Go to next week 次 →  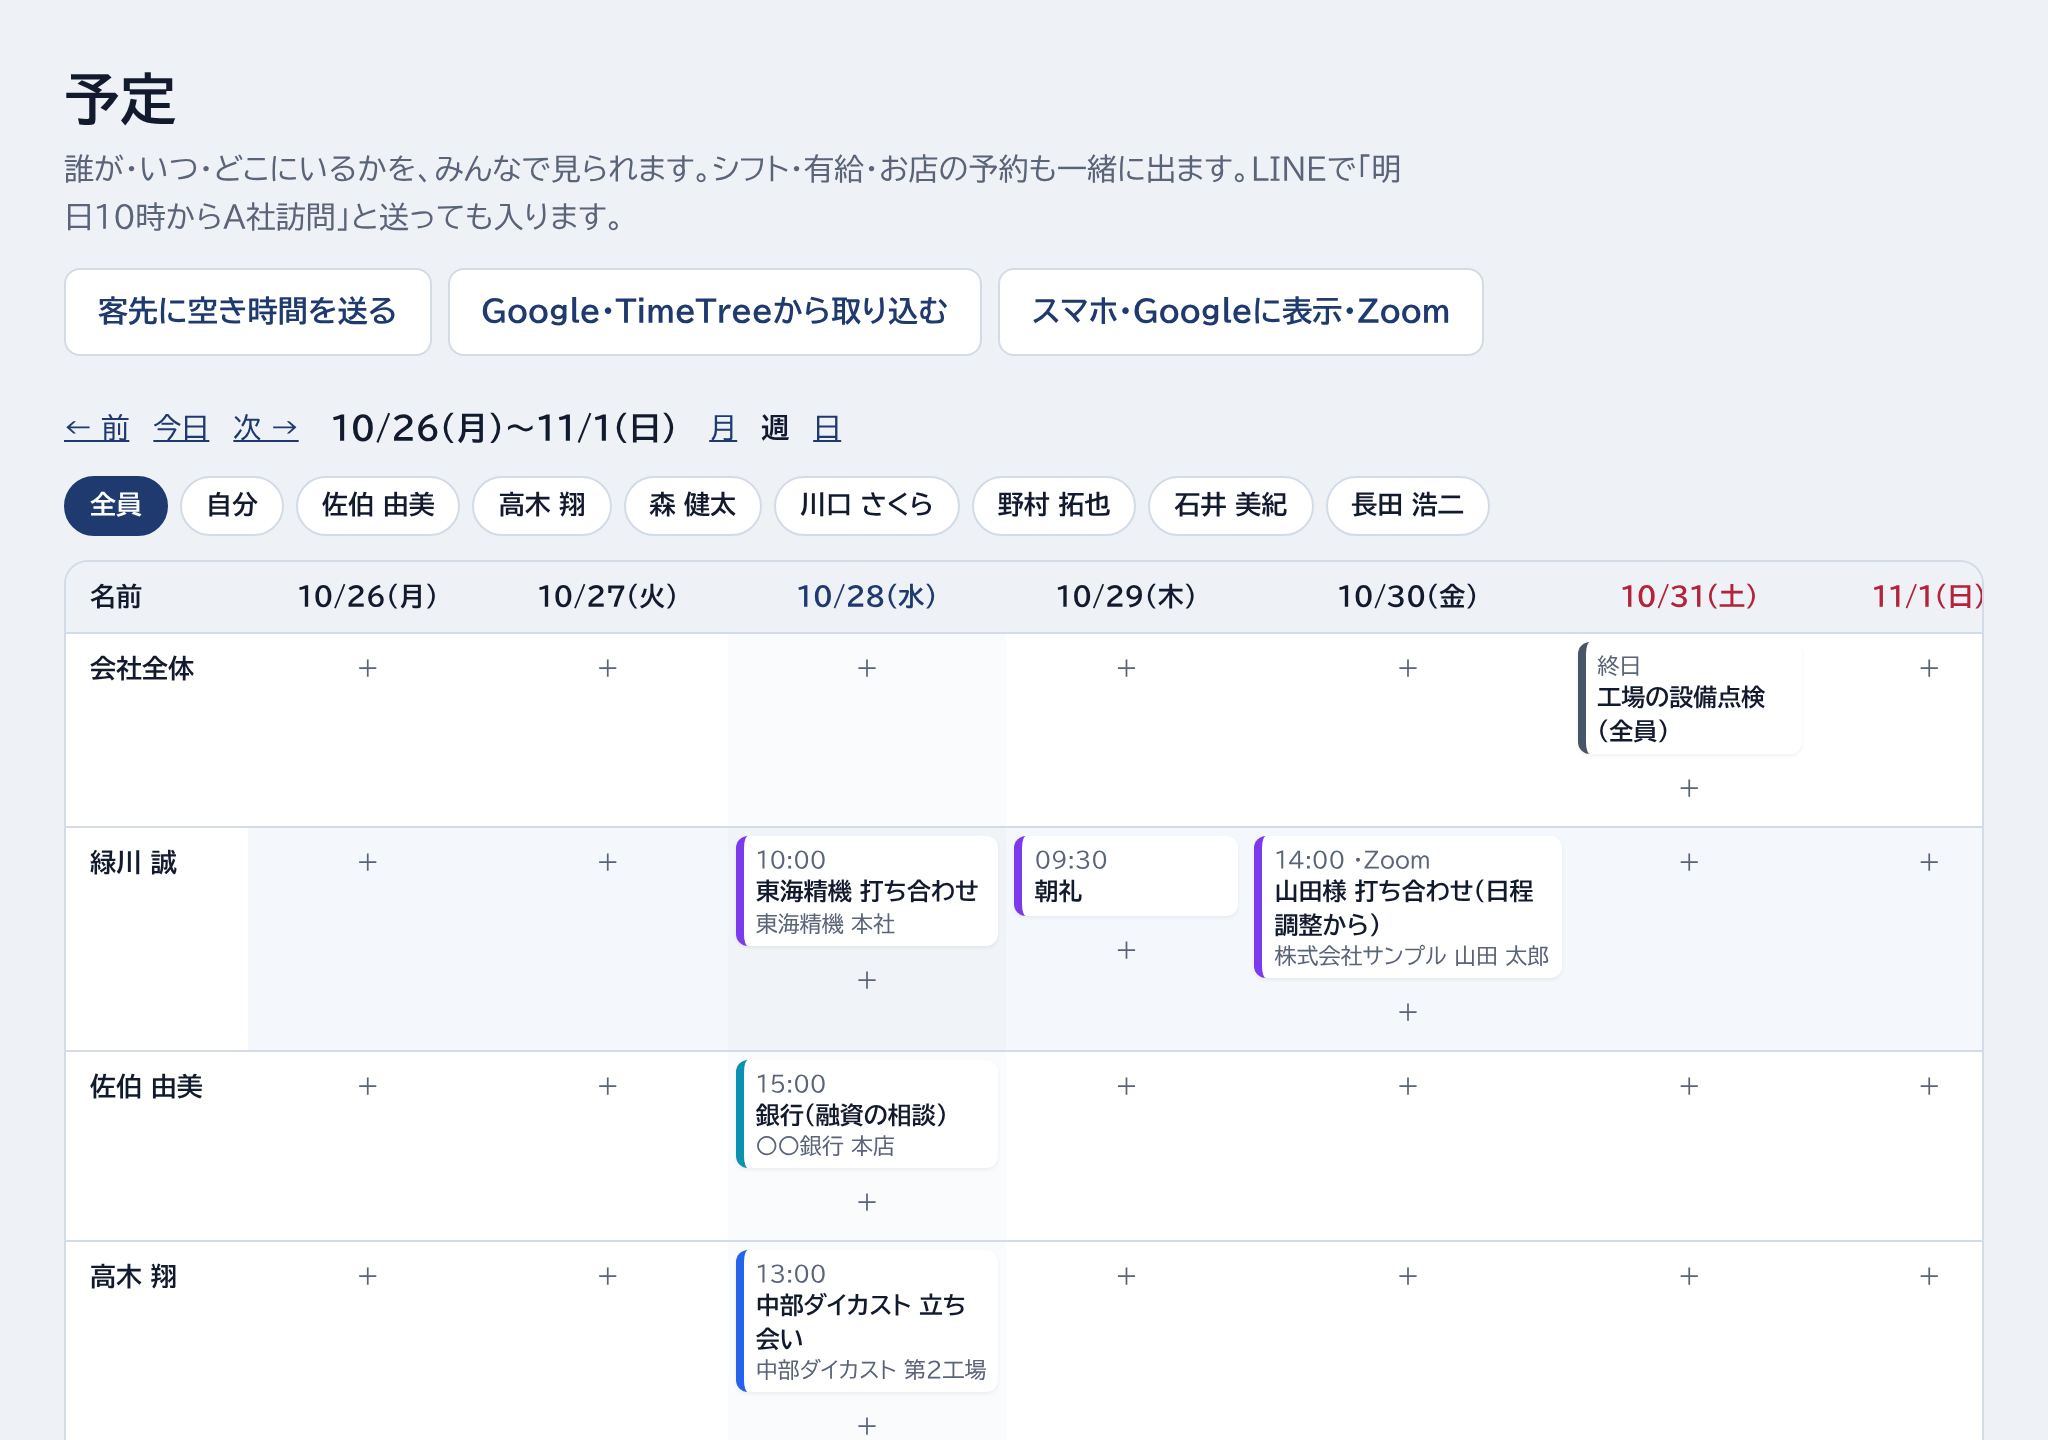tap(266, 428)
